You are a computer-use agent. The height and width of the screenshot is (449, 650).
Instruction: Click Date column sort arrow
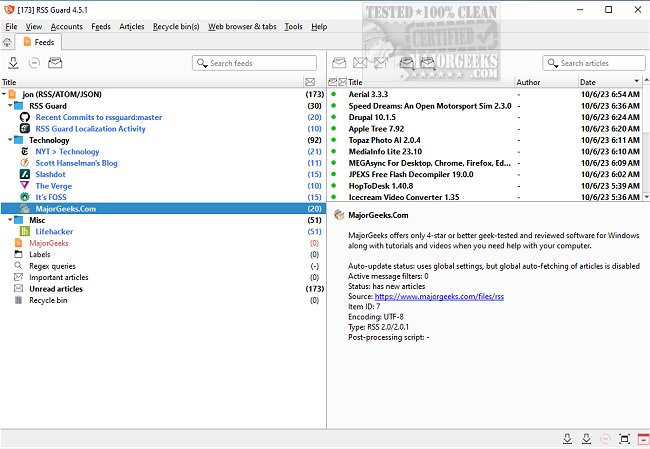(x=636, y=81)
